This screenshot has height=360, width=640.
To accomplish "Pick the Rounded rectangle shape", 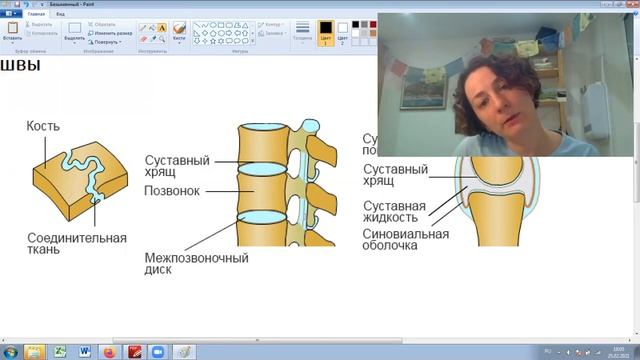I will [229, 25].
